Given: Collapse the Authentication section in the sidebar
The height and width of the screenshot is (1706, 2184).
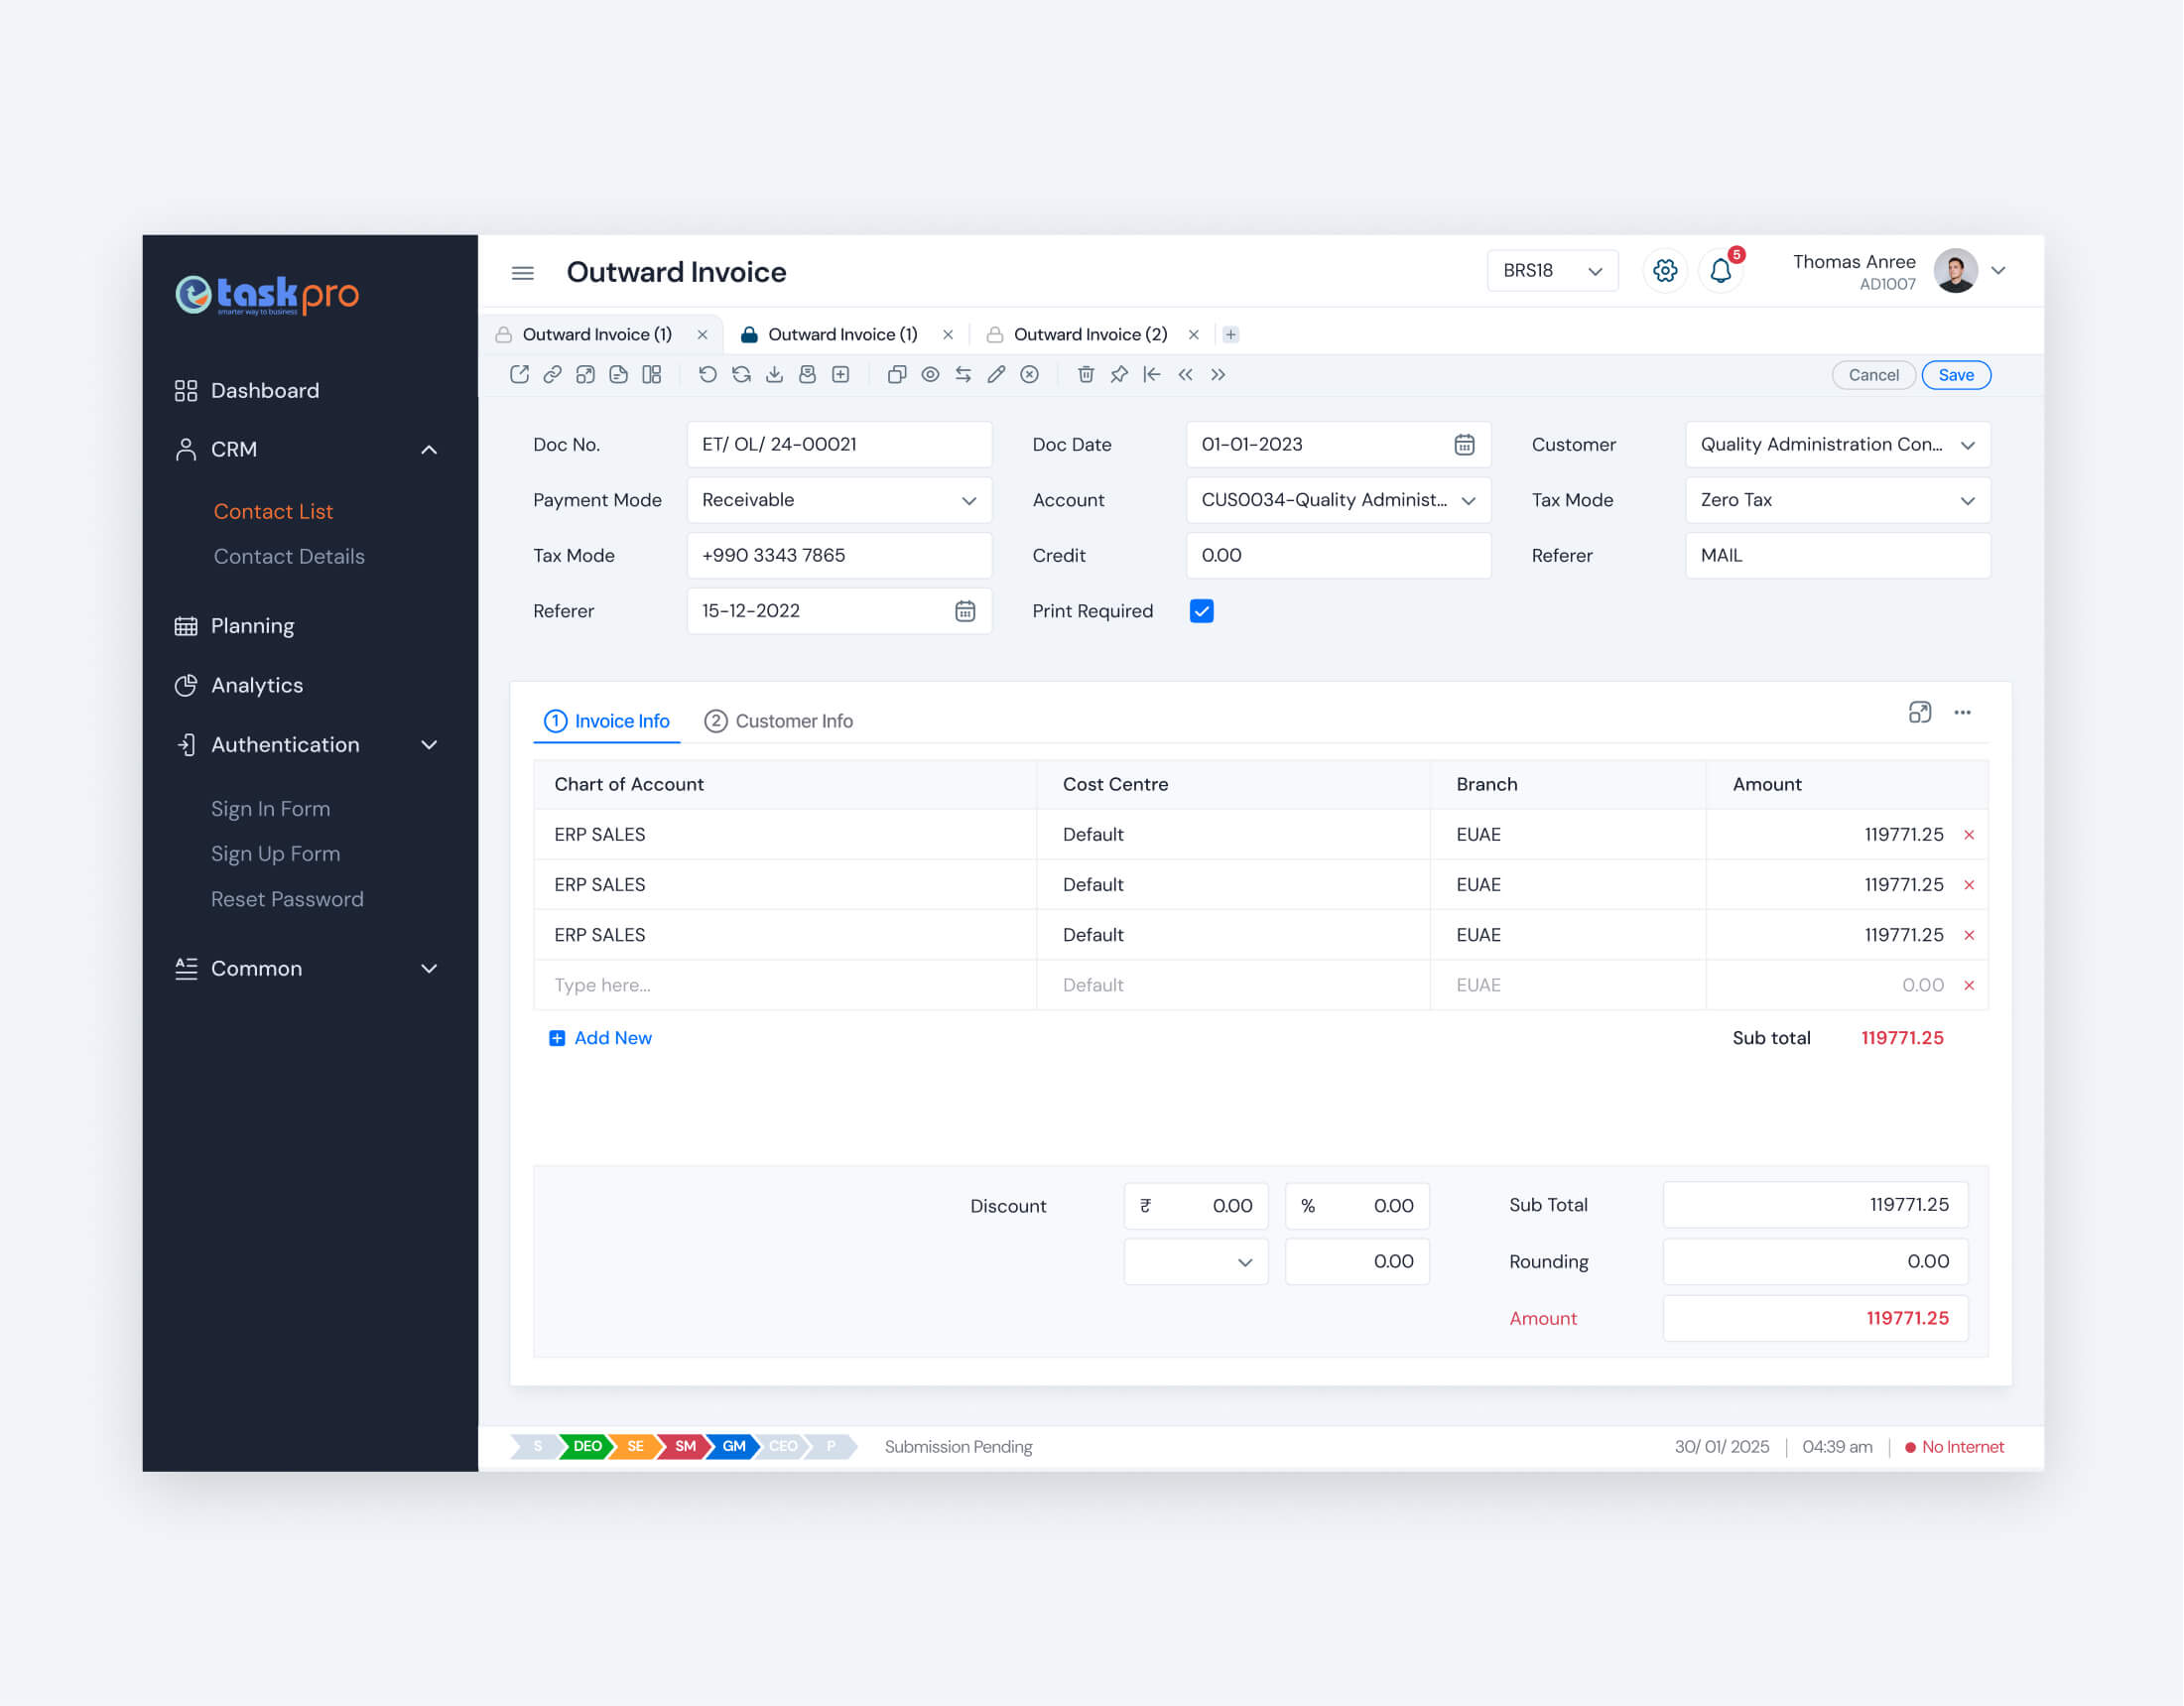Looking at the screenshot, I should 429,744.
